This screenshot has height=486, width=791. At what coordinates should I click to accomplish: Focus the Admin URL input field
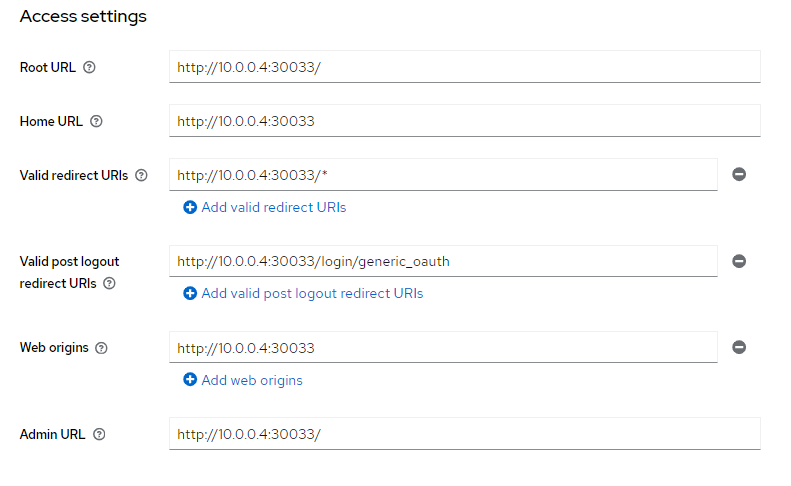coord(464,434)
